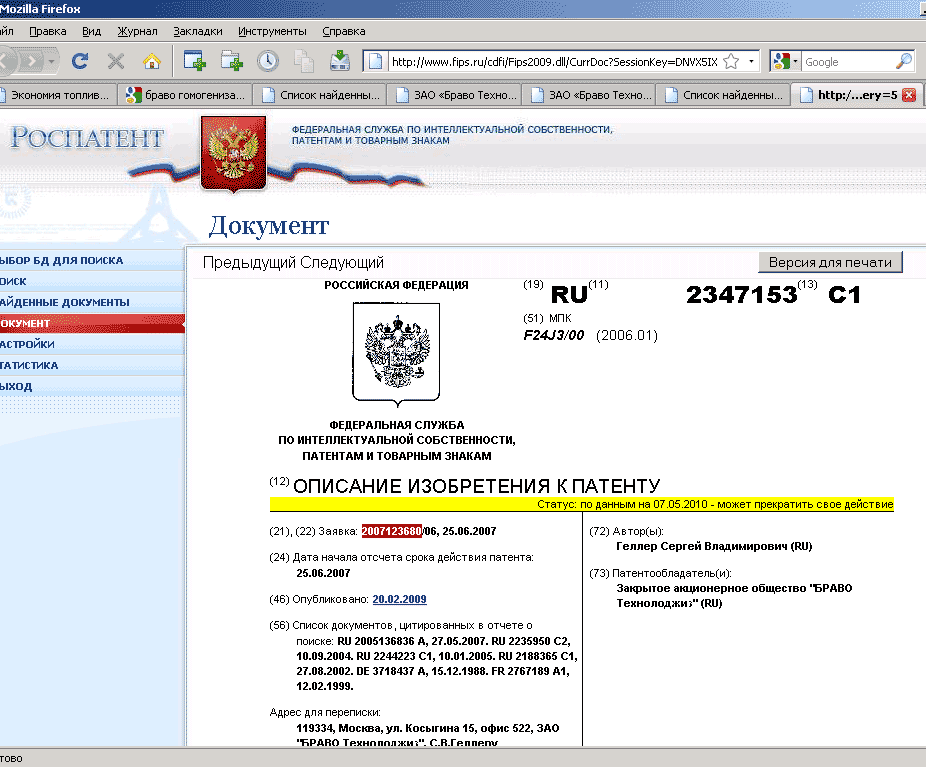Go to the Home page
The height and width of the screenshot is (768, 926).
tap(152, 61)
